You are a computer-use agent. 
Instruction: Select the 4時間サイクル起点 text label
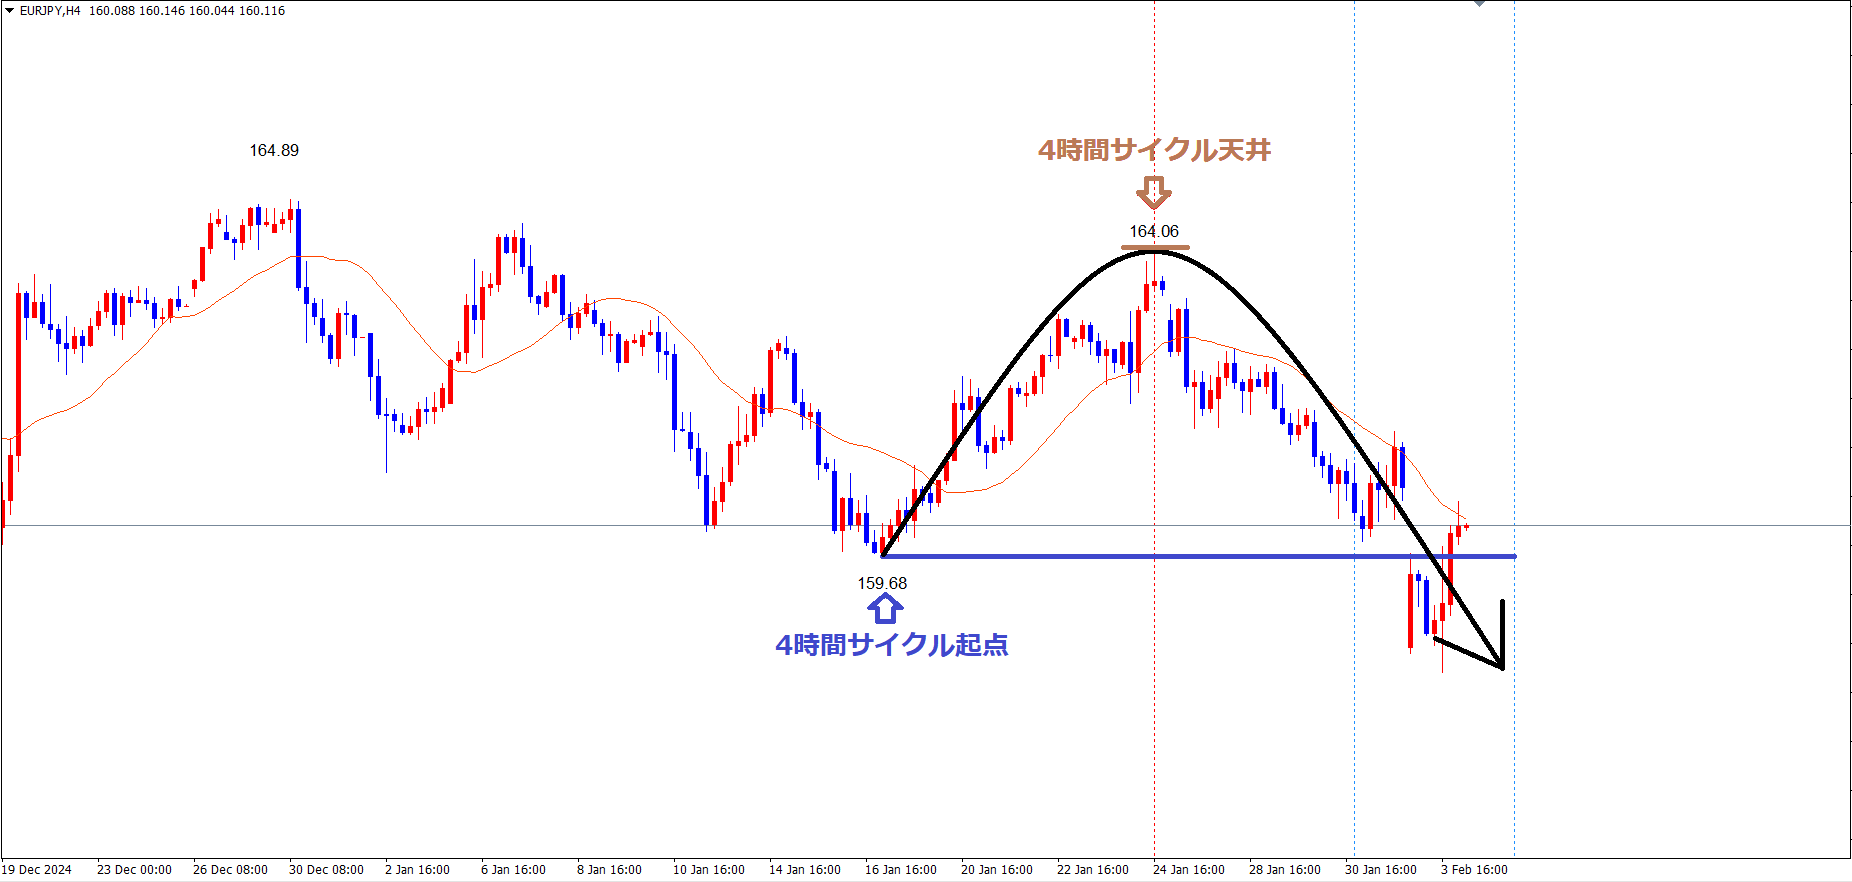(891, 645)
